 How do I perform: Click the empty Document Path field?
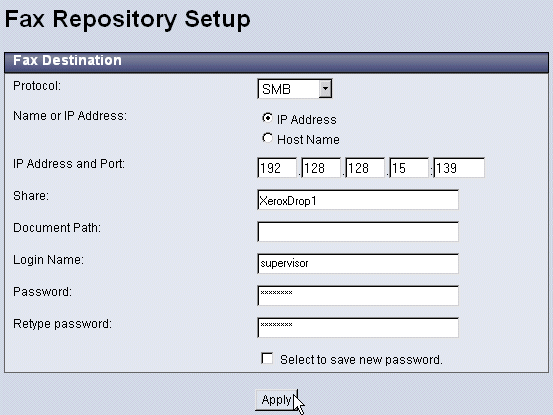pos(358,232)
